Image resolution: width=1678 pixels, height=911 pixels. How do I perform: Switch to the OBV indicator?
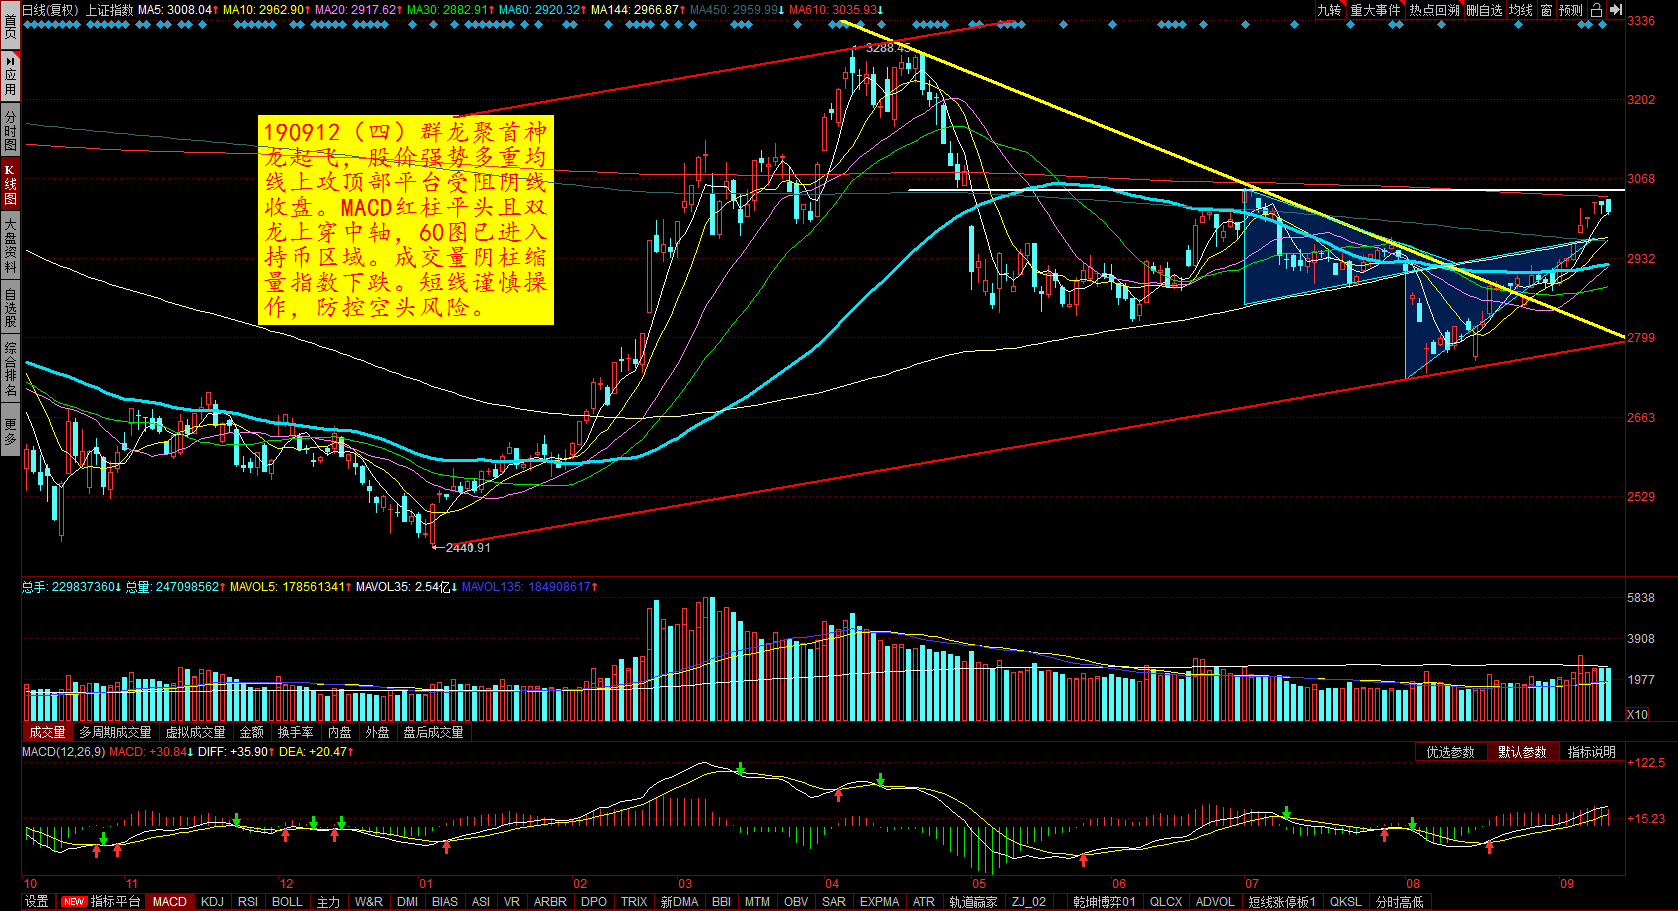click(796, 901)
